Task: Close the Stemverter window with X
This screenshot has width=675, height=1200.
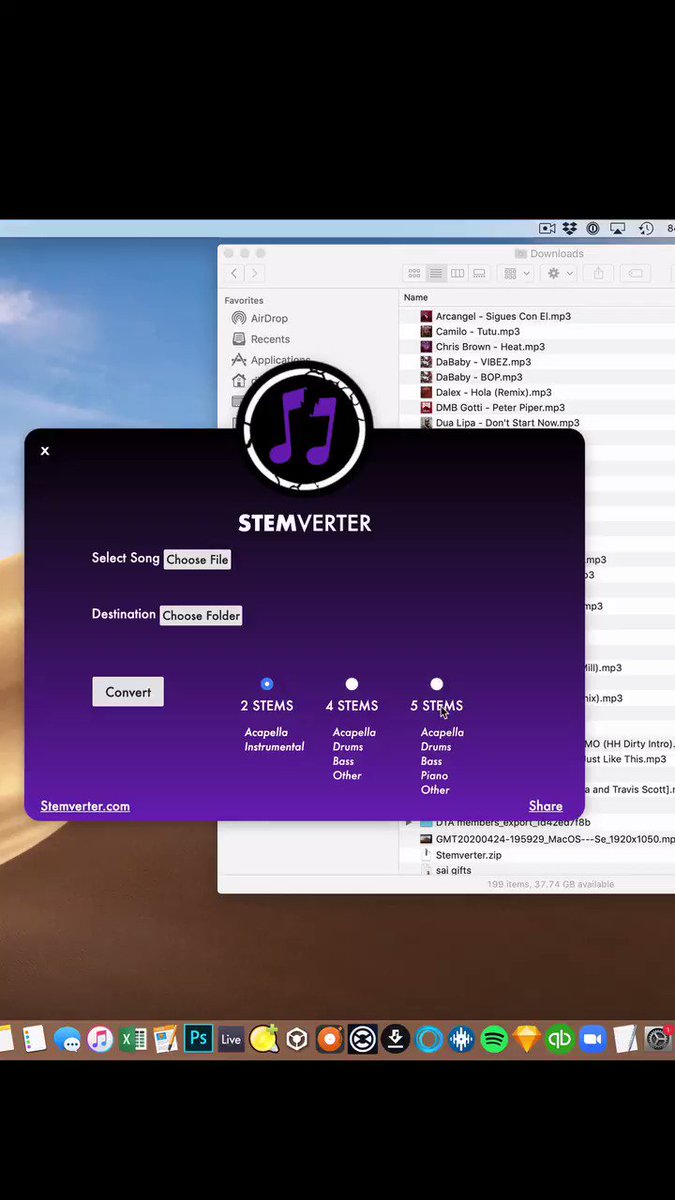Action: coord(45,451)
